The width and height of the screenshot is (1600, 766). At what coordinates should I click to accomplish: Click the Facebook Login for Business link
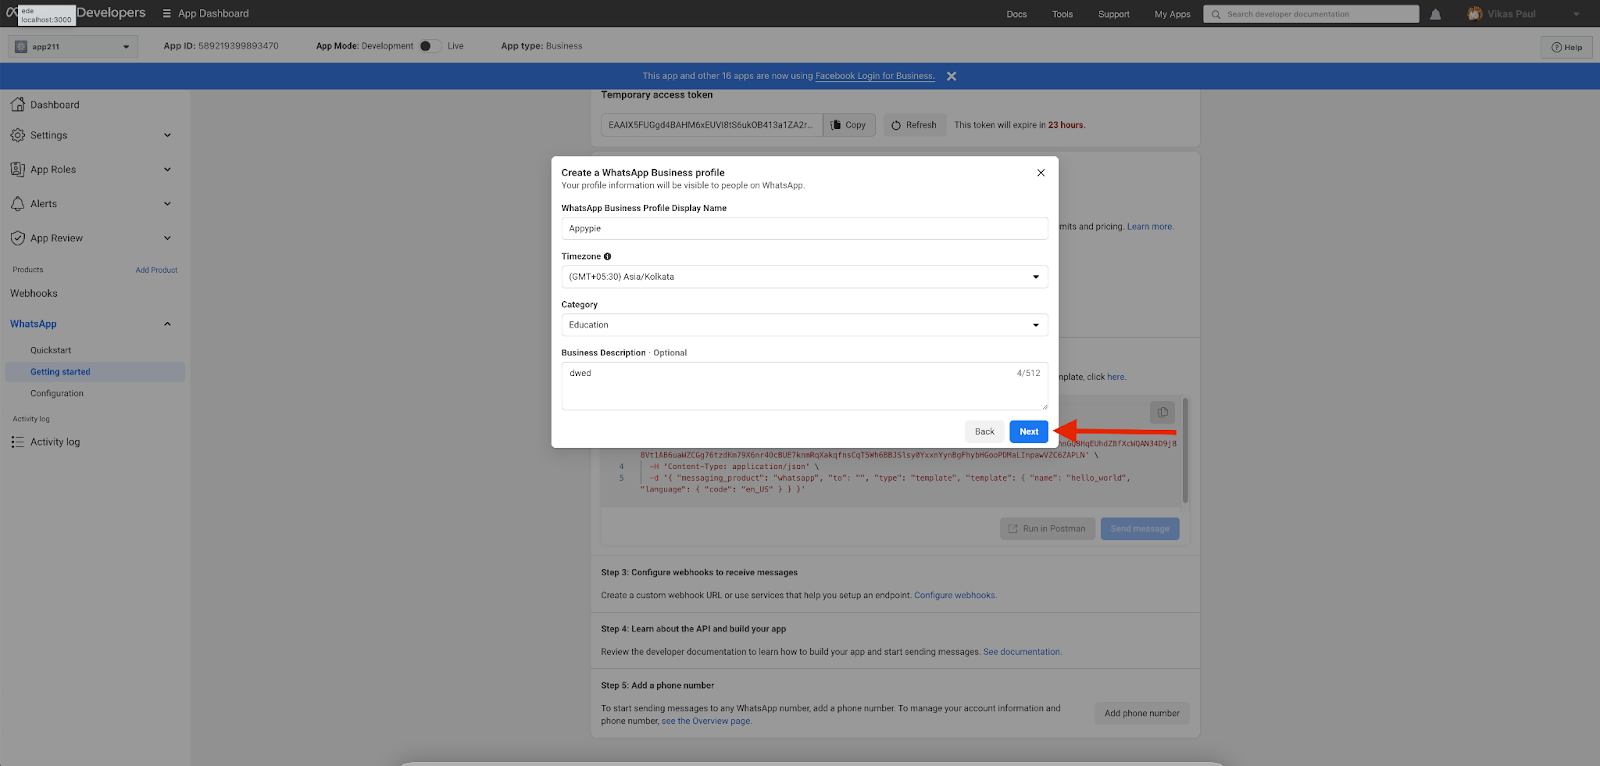click(x=875, y=76)
